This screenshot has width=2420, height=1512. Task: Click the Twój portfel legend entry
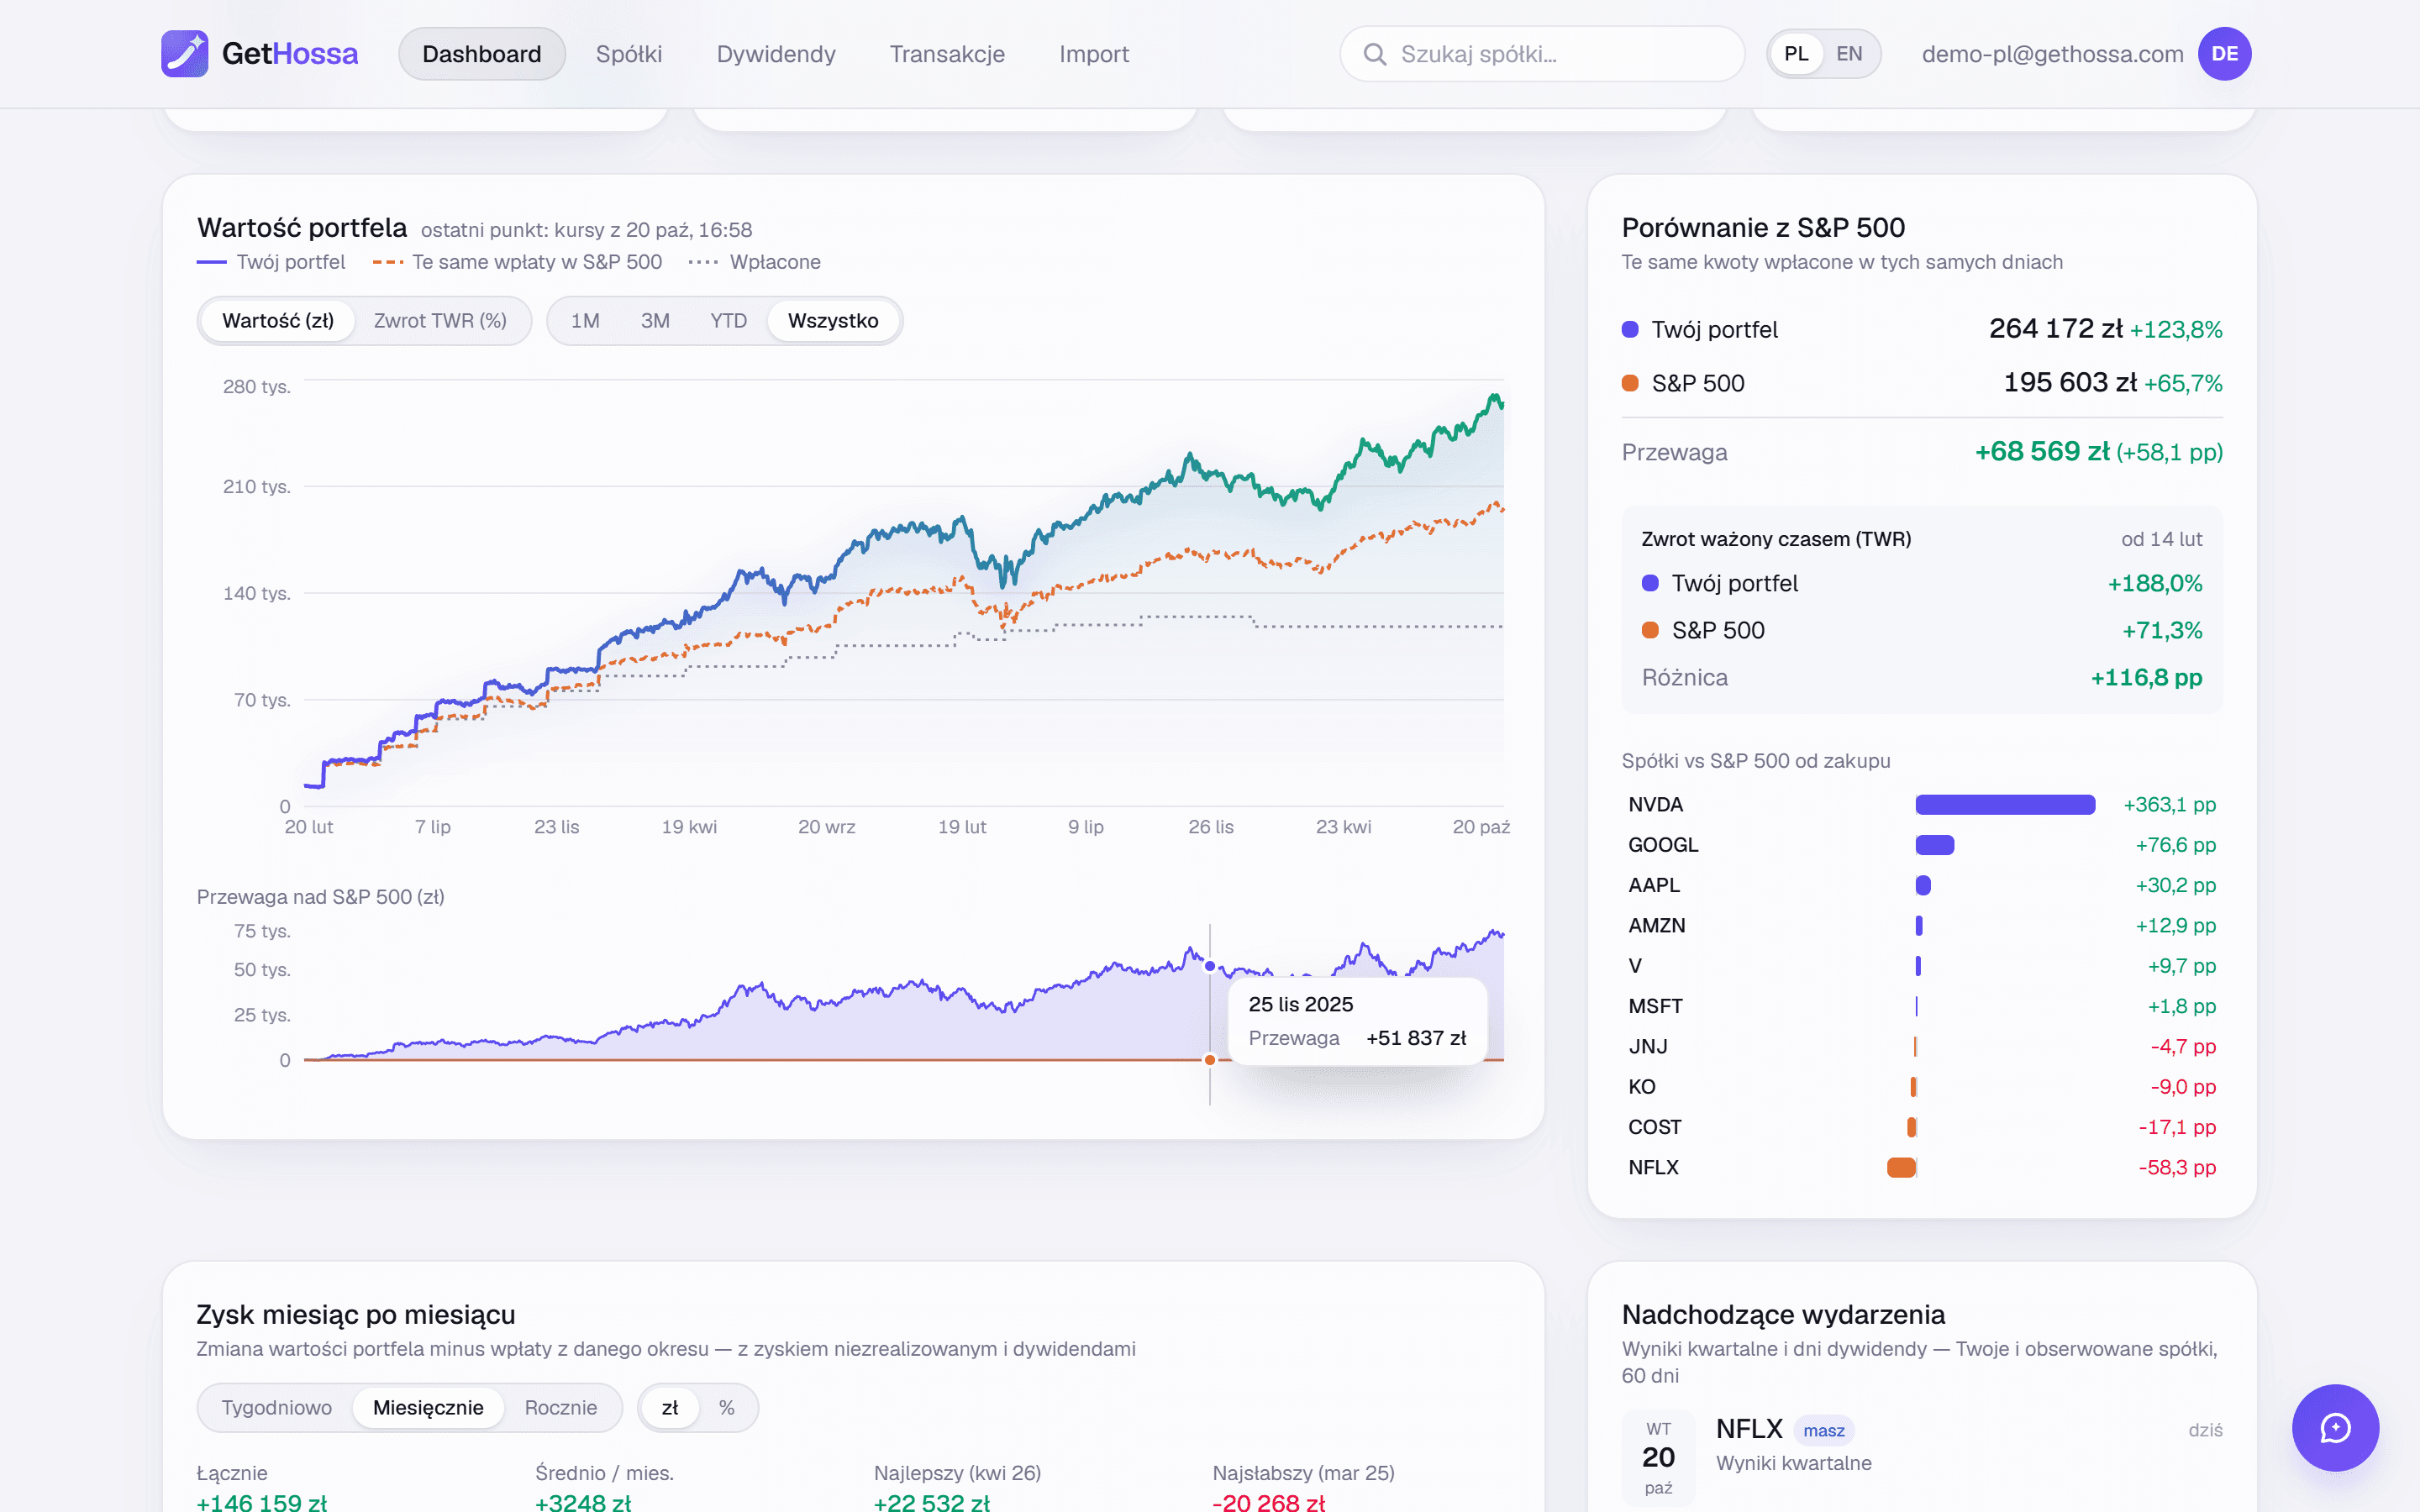pos(271,262)
